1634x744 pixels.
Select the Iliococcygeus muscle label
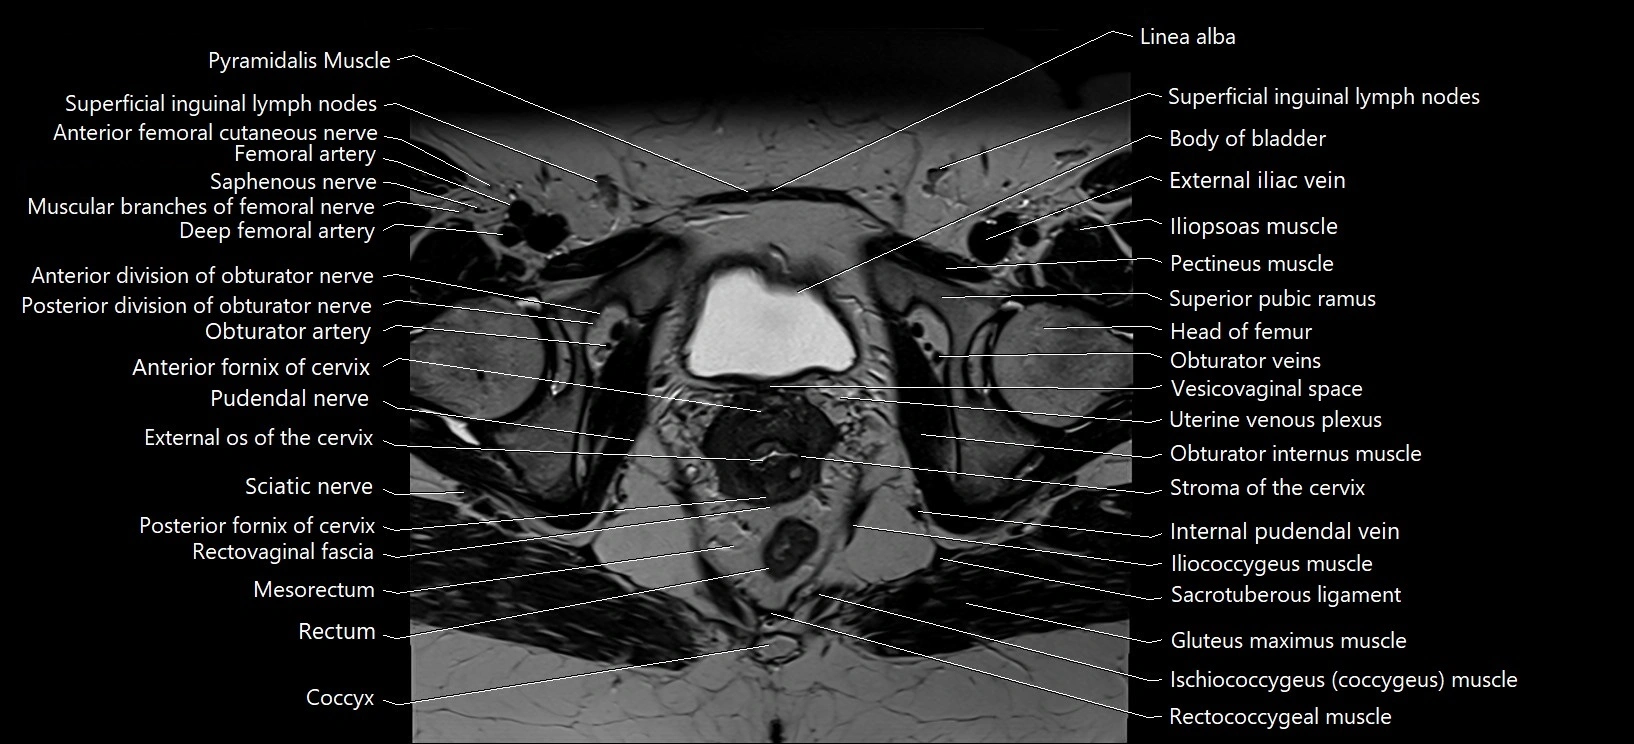pos(1271,564)
